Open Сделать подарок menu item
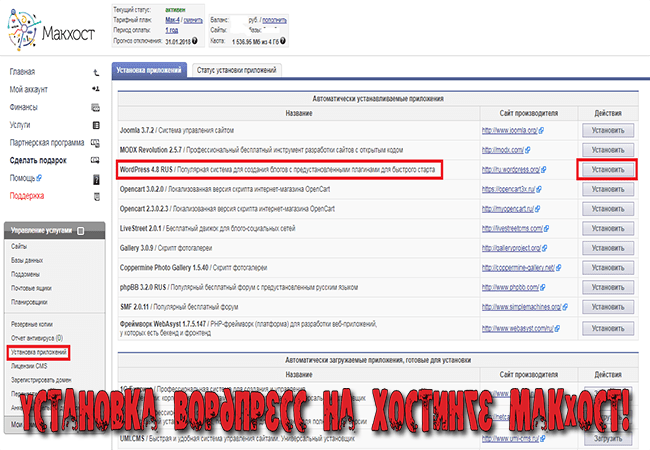Screen dimensions: 650x450 click(x=38, y=160)
